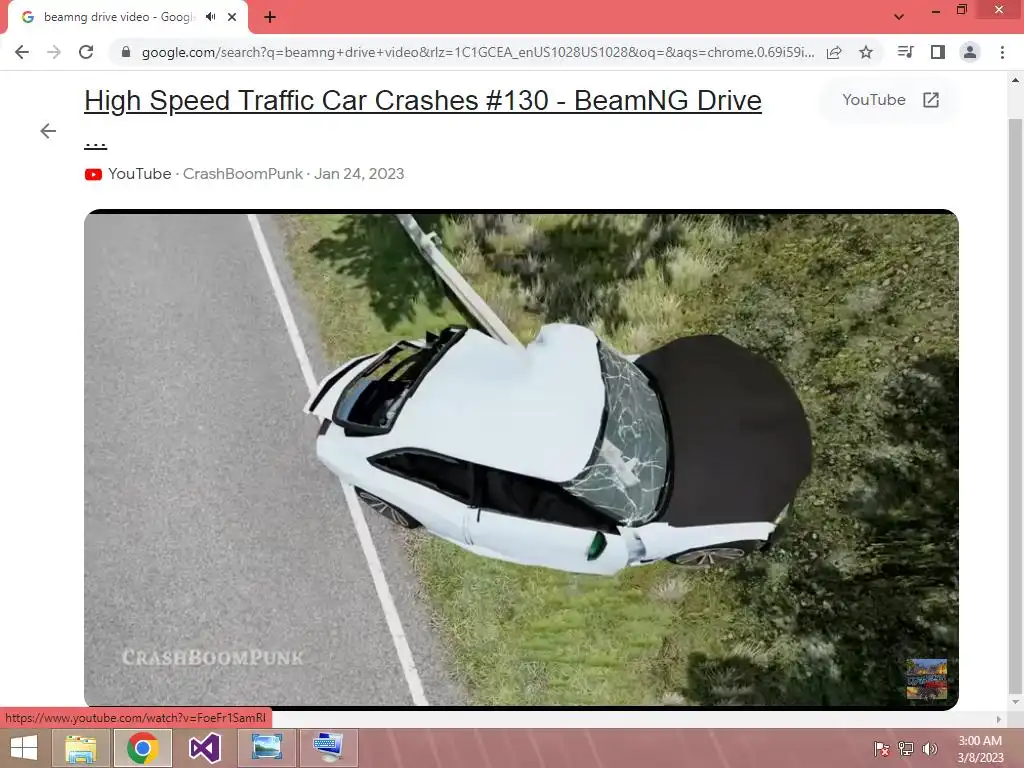Screen dimensions: 1024x768
Task: Click the Action Center flag tray icon
Action: point(881,748)
